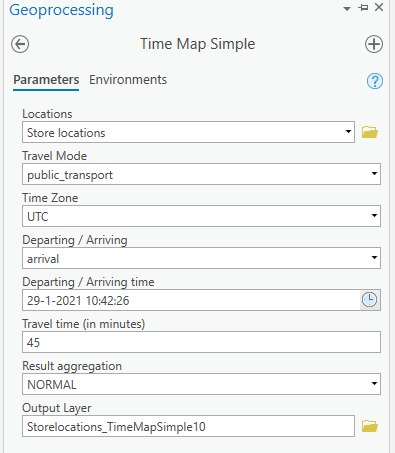Click the Time Map Simple title
Image resolution: width=395 pixels, height=453 pixels.
[x=198, y=44]
